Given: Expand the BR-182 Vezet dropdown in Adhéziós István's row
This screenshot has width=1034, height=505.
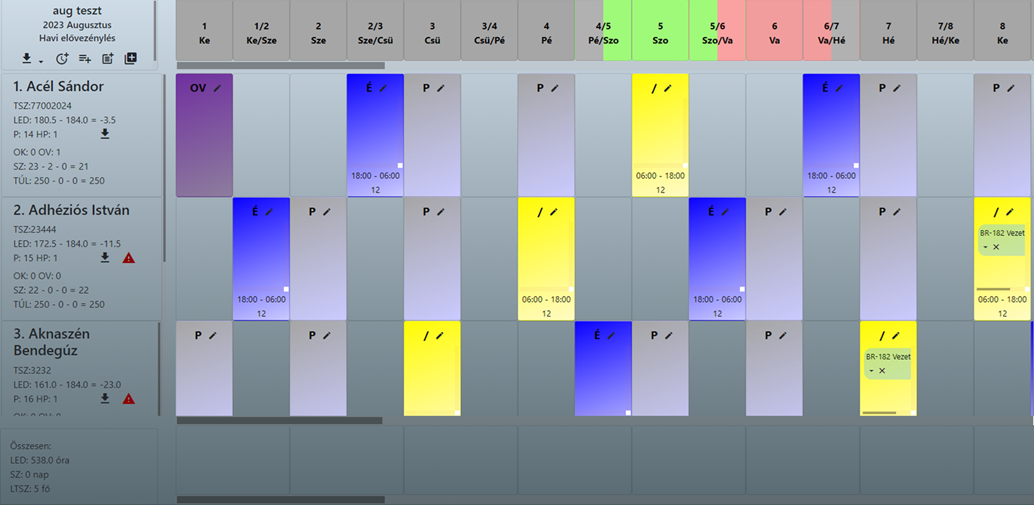Looking at the screenshot, I should pyautogui.click(x=986, y=245).
